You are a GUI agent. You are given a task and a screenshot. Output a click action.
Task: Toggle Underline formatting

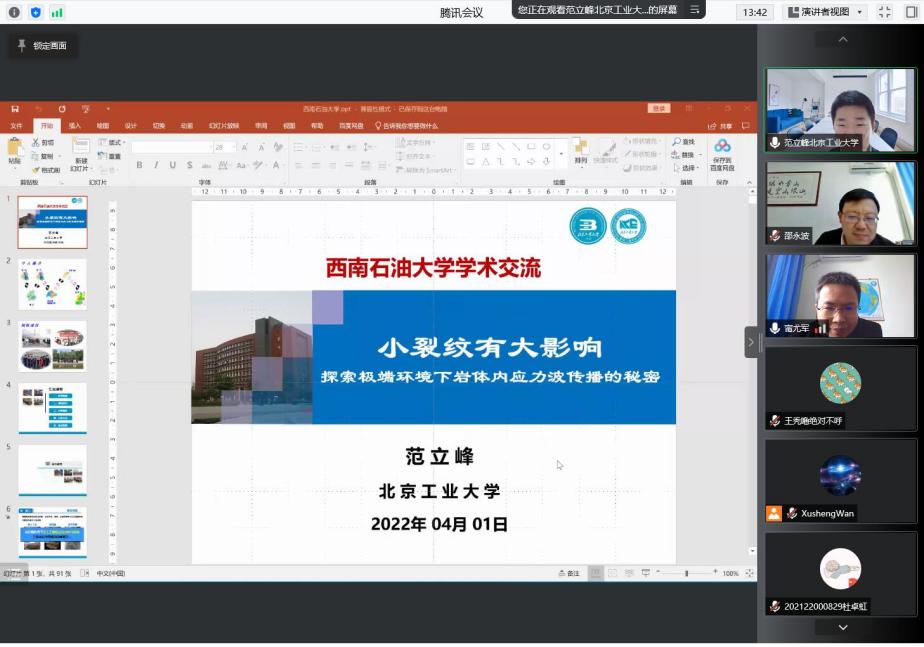click(x=173, y=165)
